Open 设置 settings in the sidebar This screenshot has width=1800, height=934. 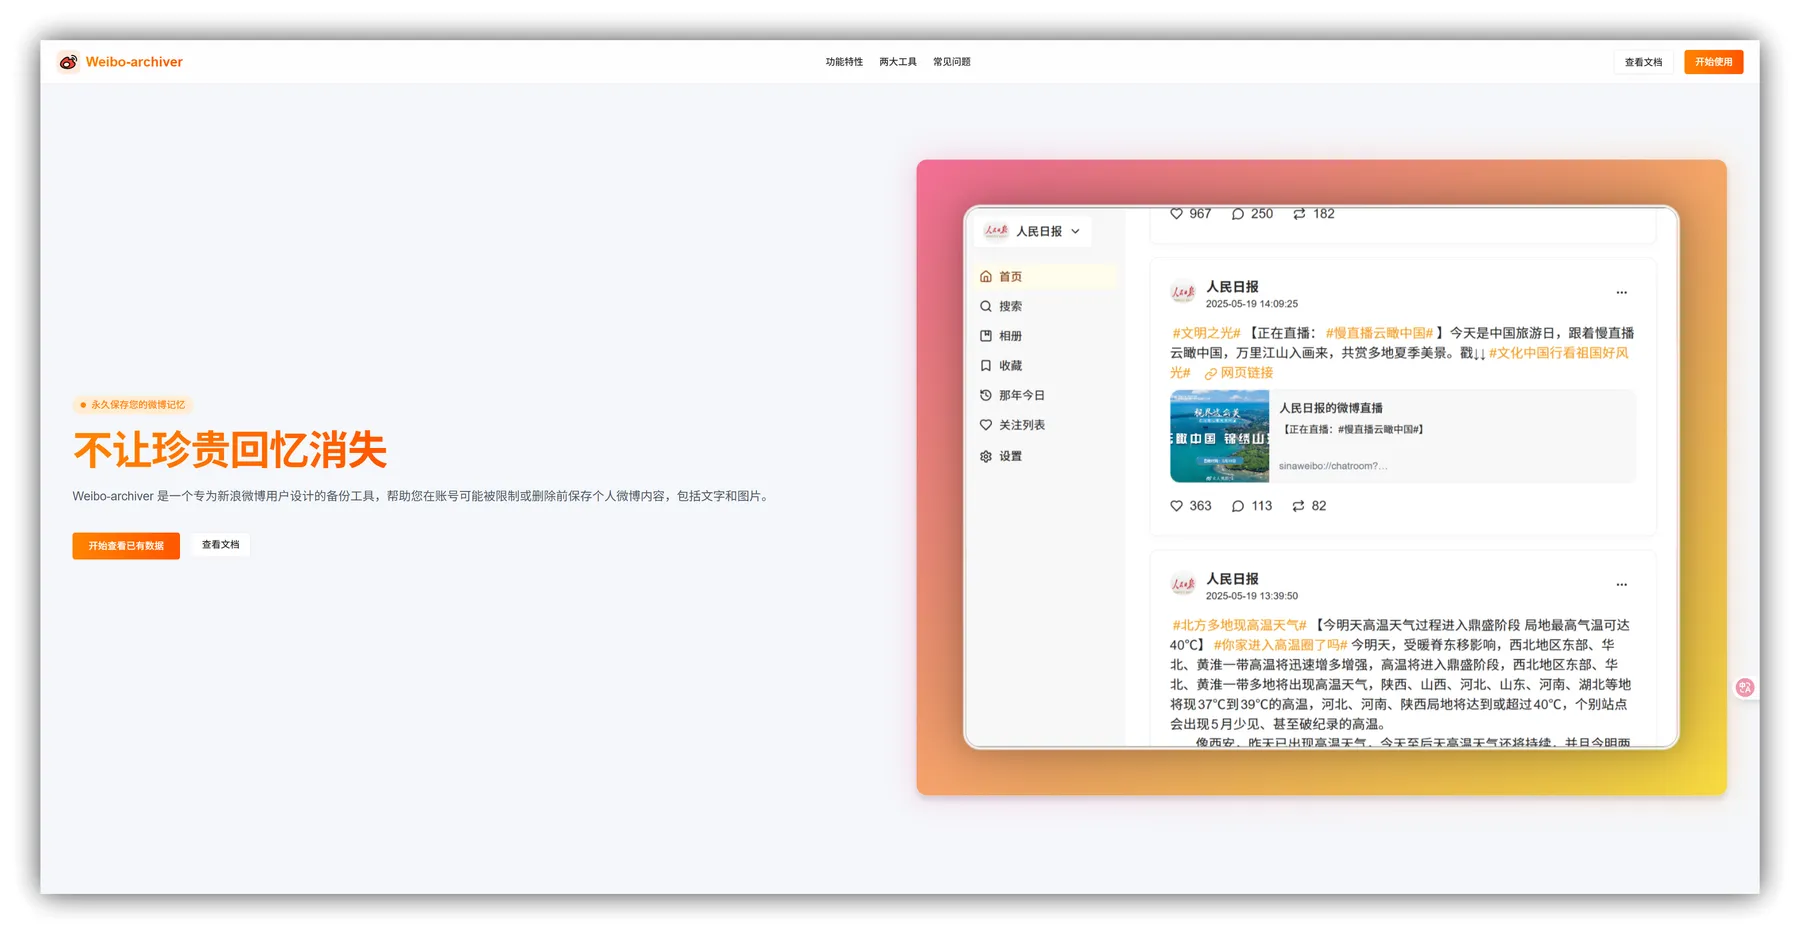click(x=1009, y=455)
